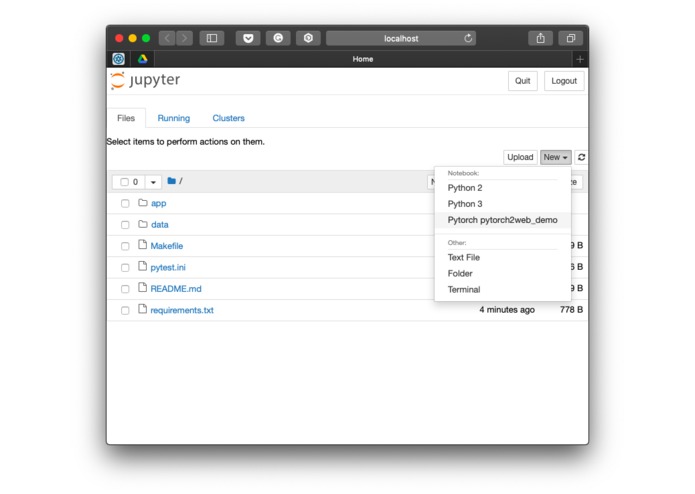Screen dimensions: 695x494
Task: Select the README.md checkbox
Action: pyautogui.click(x=125, y=289)
